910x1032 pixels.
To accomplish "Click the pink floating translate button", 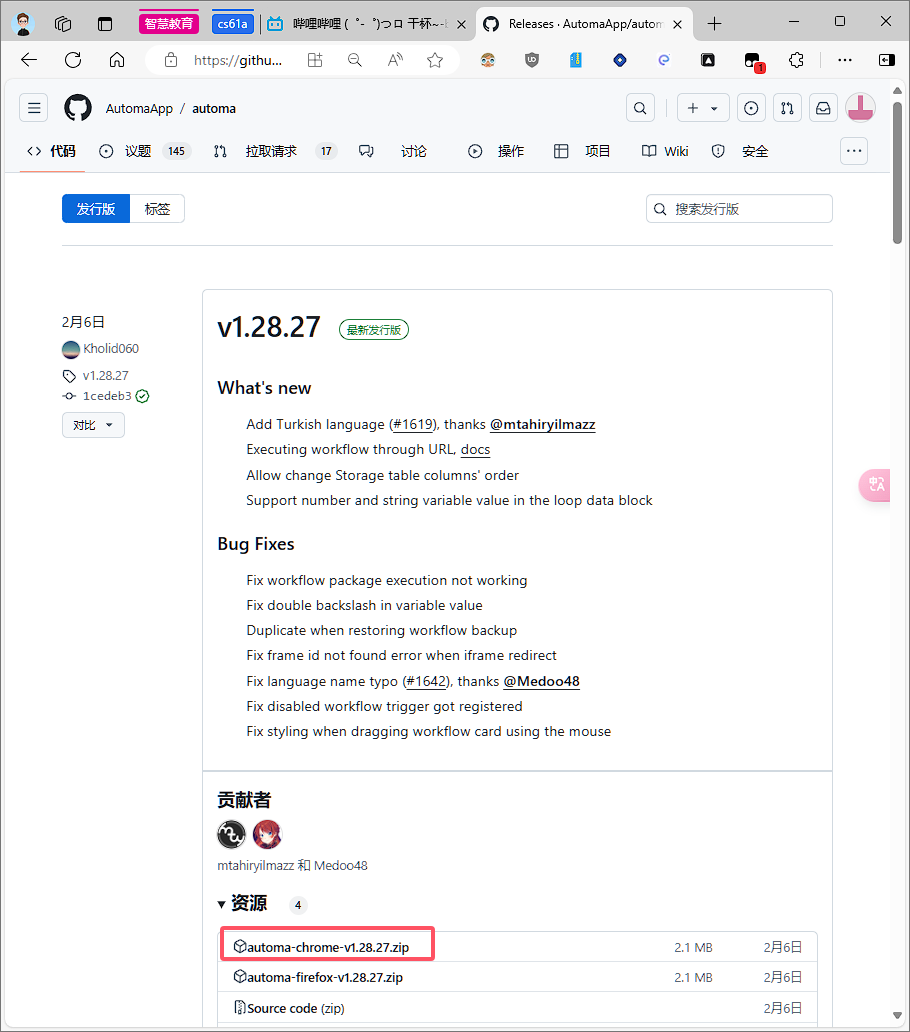I will [x=875, y=485].
